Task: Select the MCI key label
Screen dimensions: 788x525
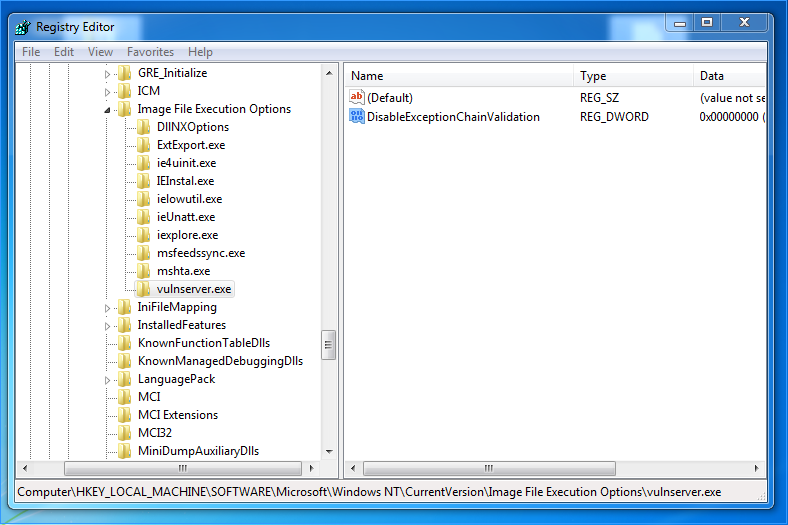Action: click(149, 397)
